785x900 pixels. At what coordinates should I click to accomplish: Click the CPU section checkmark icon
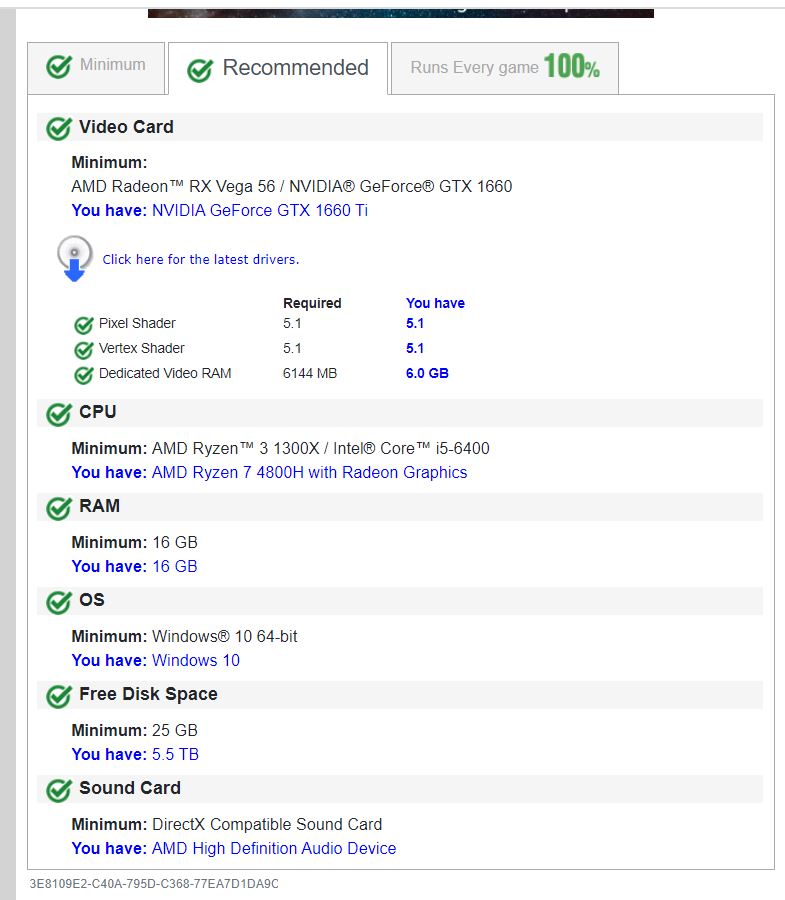tap(59, 414)
